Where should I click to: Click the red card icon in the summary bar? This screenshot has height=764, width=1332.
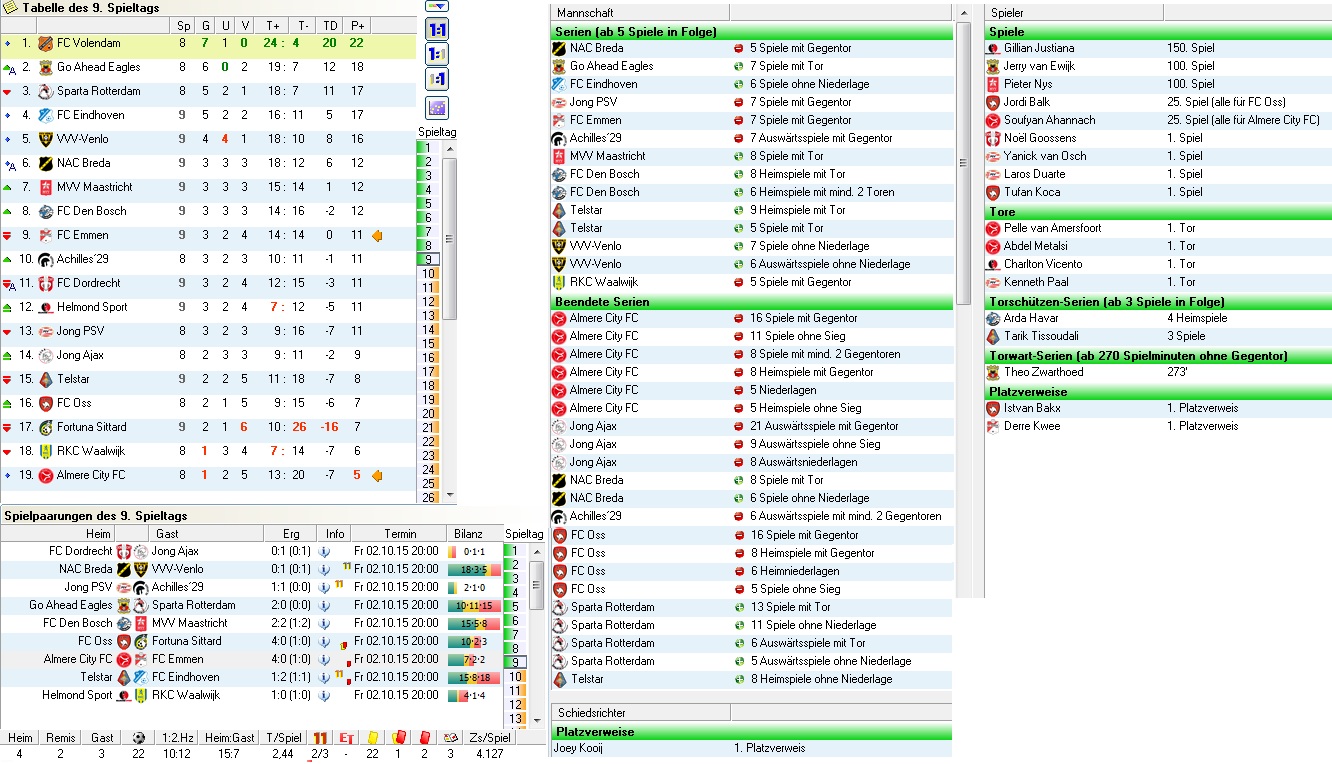[424, 738]
